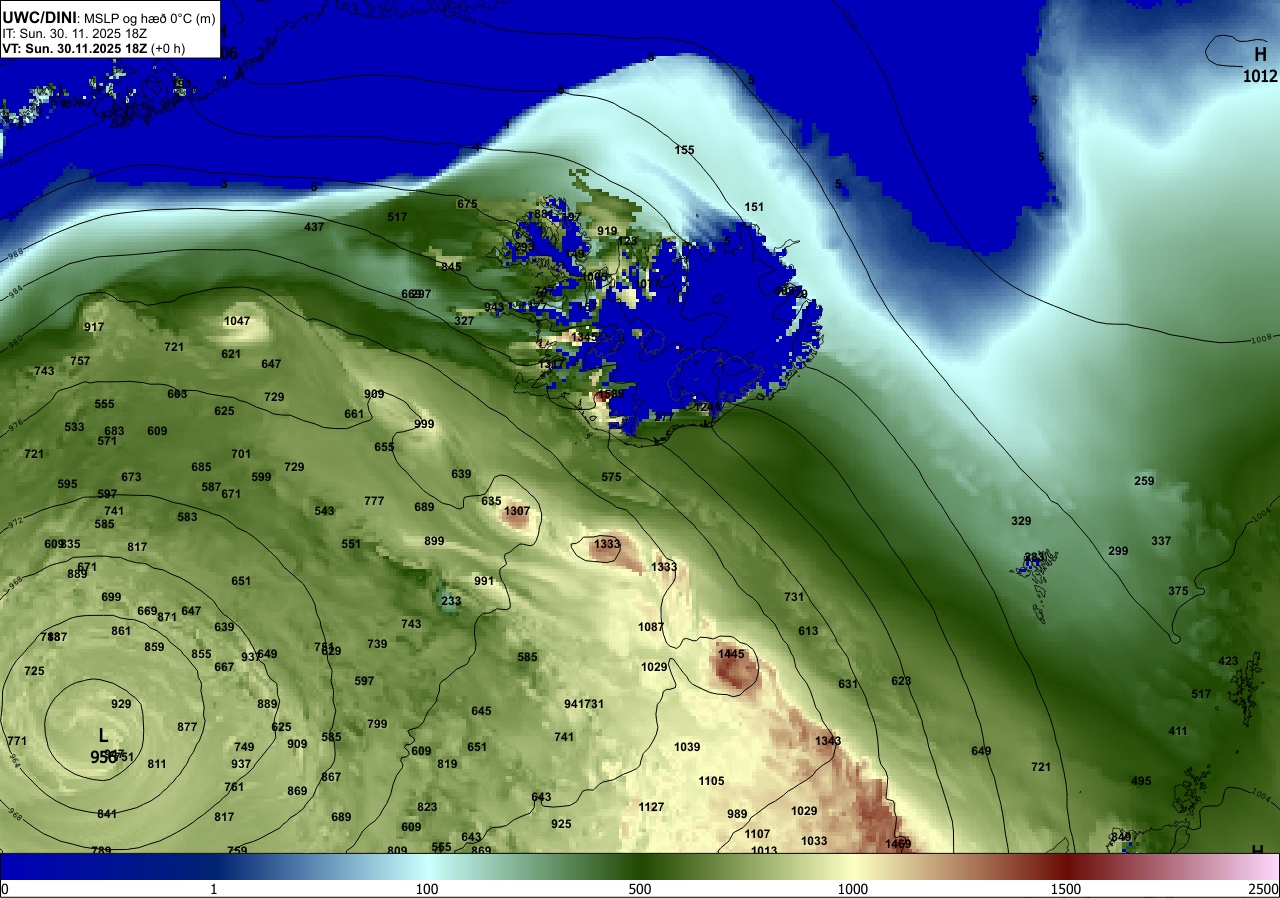Click the 1039 height value

[x=687, y=747]
